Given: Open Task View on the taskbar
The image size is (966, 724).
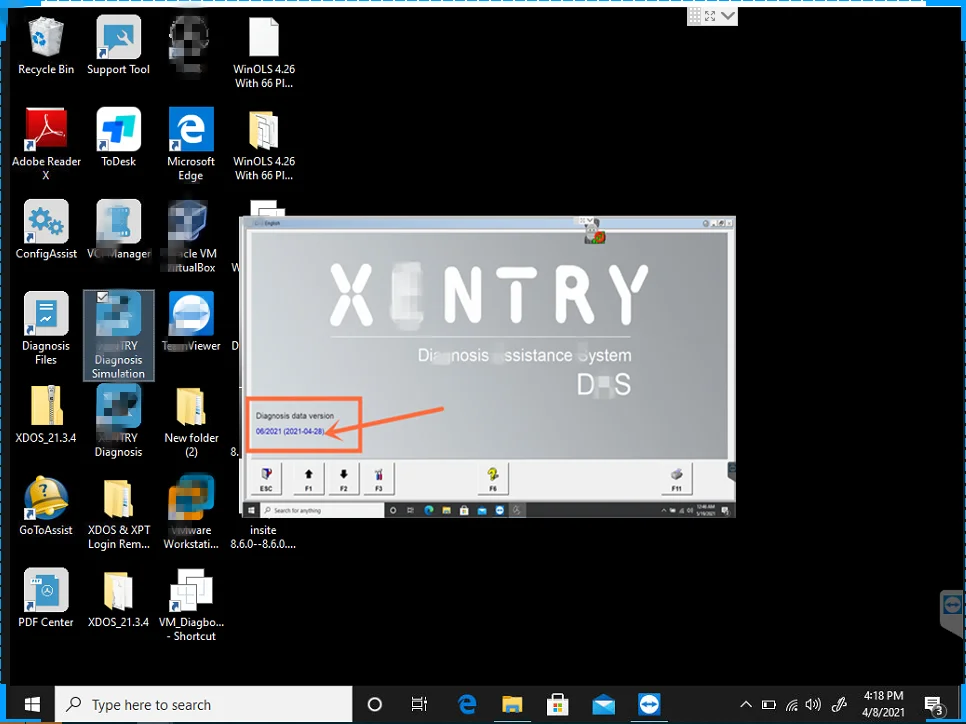Looking at the screenshot, I should (x=420, y=704).
